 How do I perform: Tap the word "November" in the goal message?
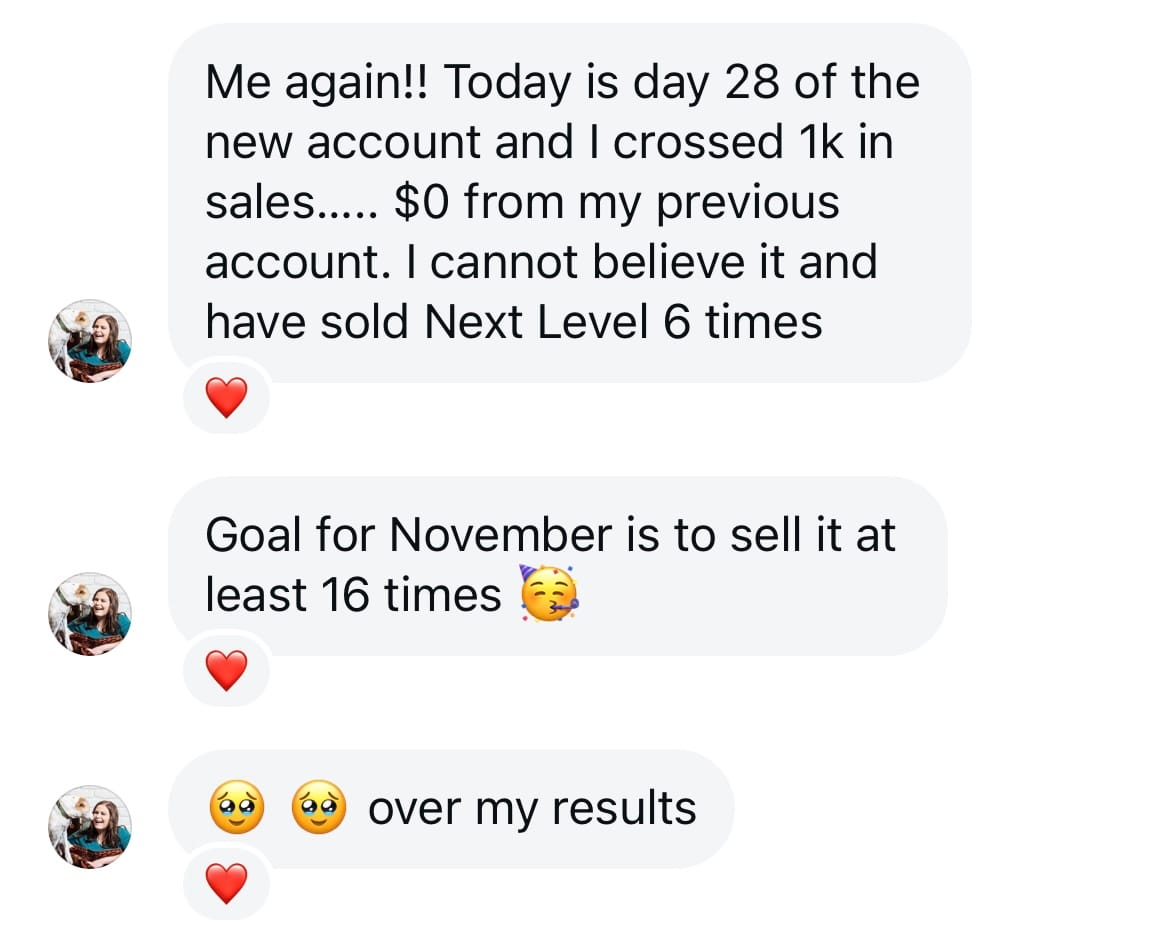coord(499,535)
